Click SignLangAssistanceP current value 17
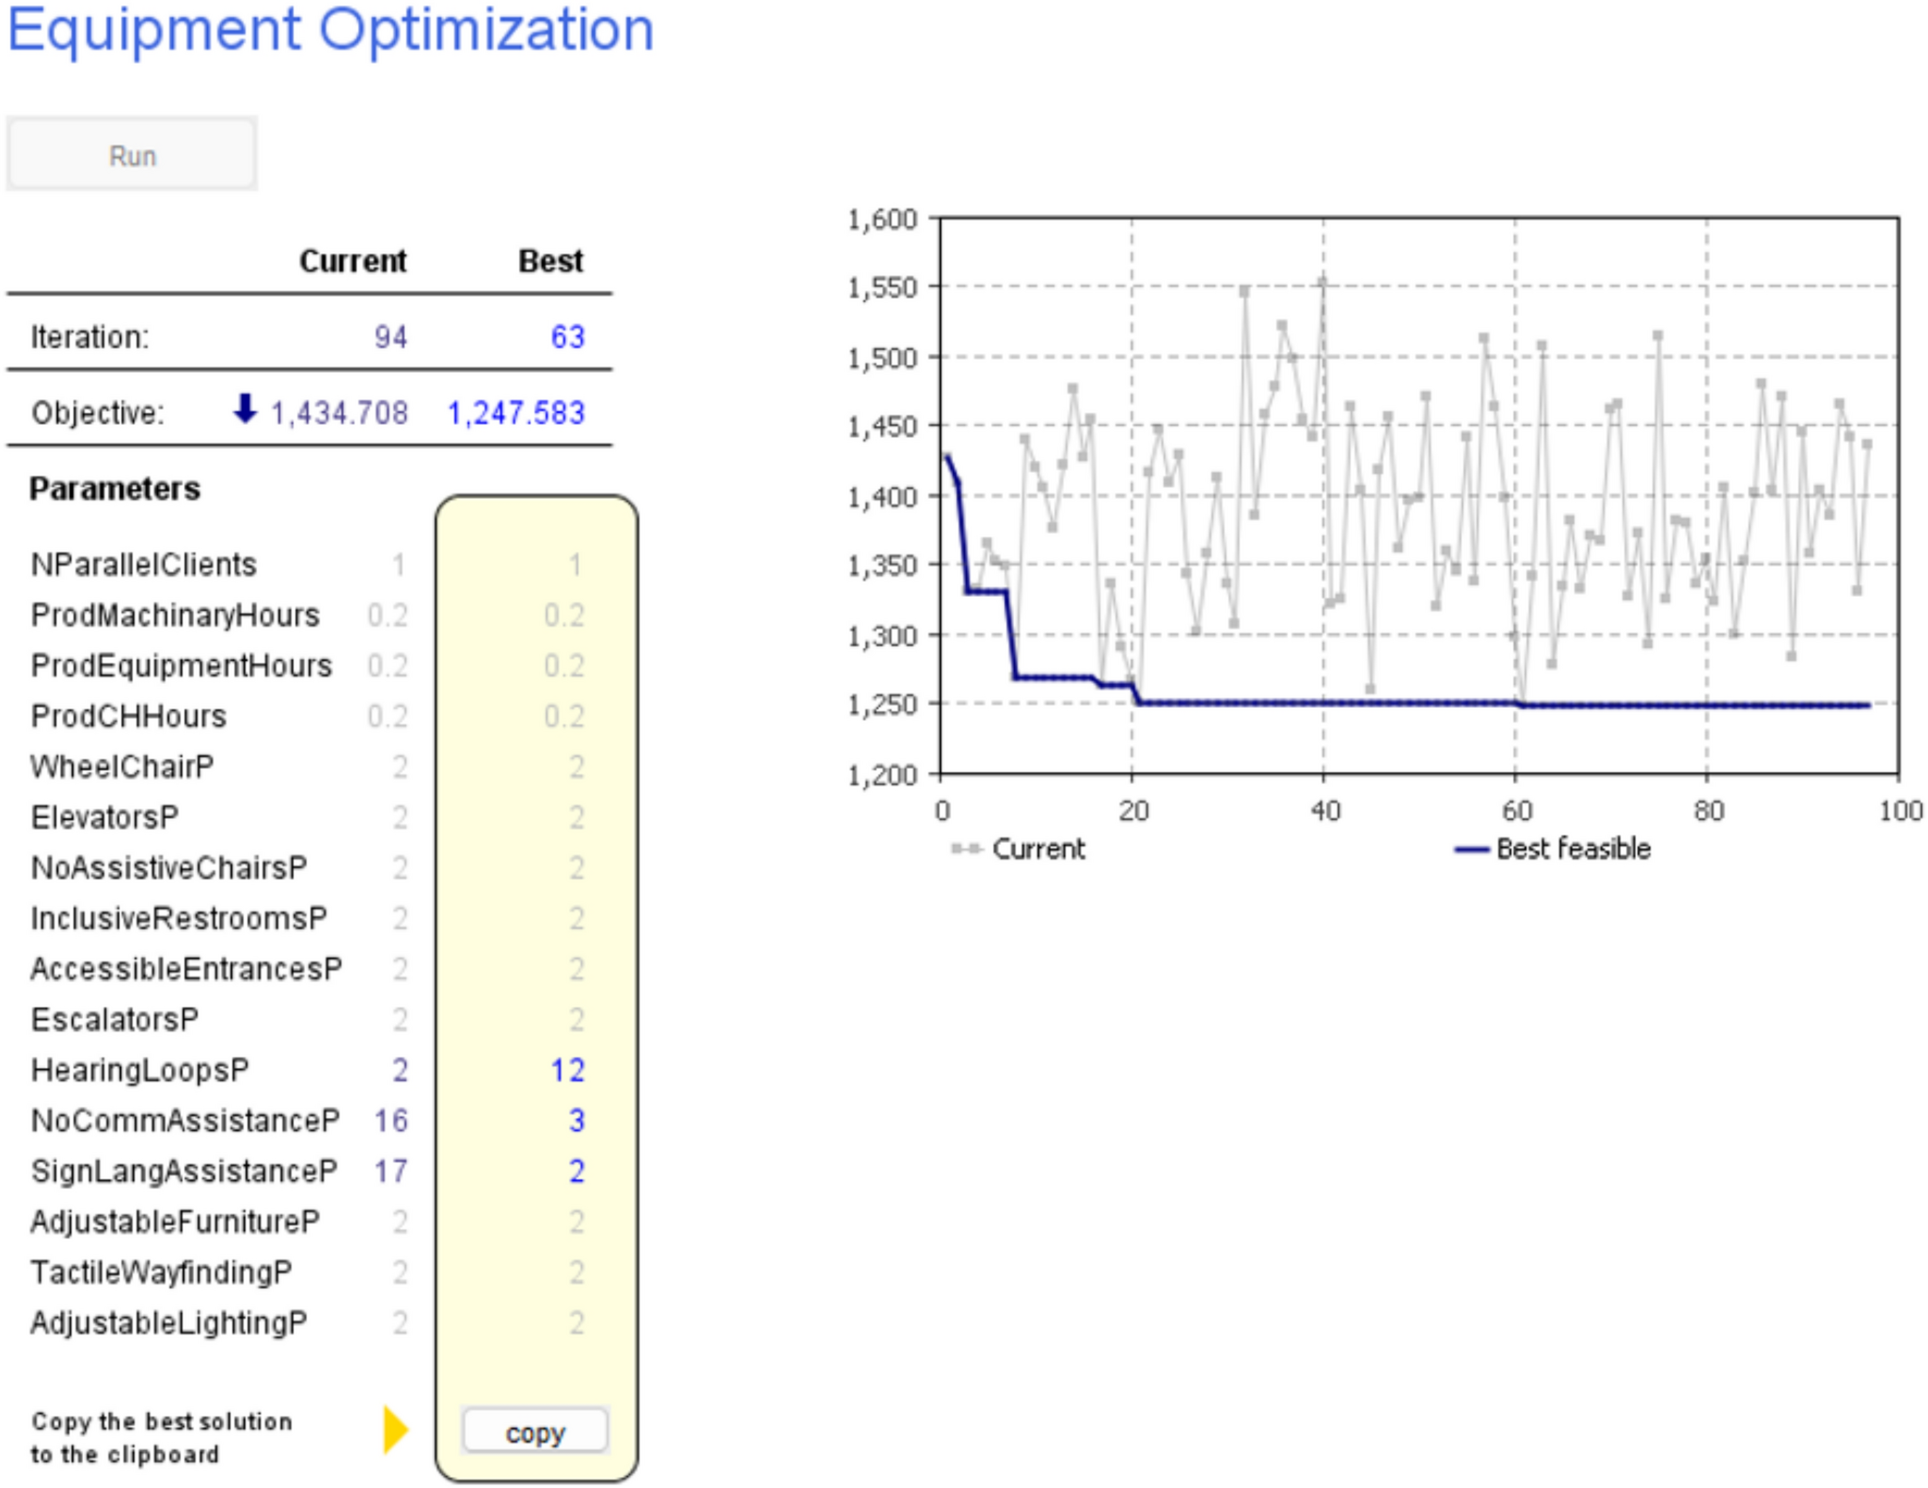The image size is (1928, 1488). tap(390, 1171)
